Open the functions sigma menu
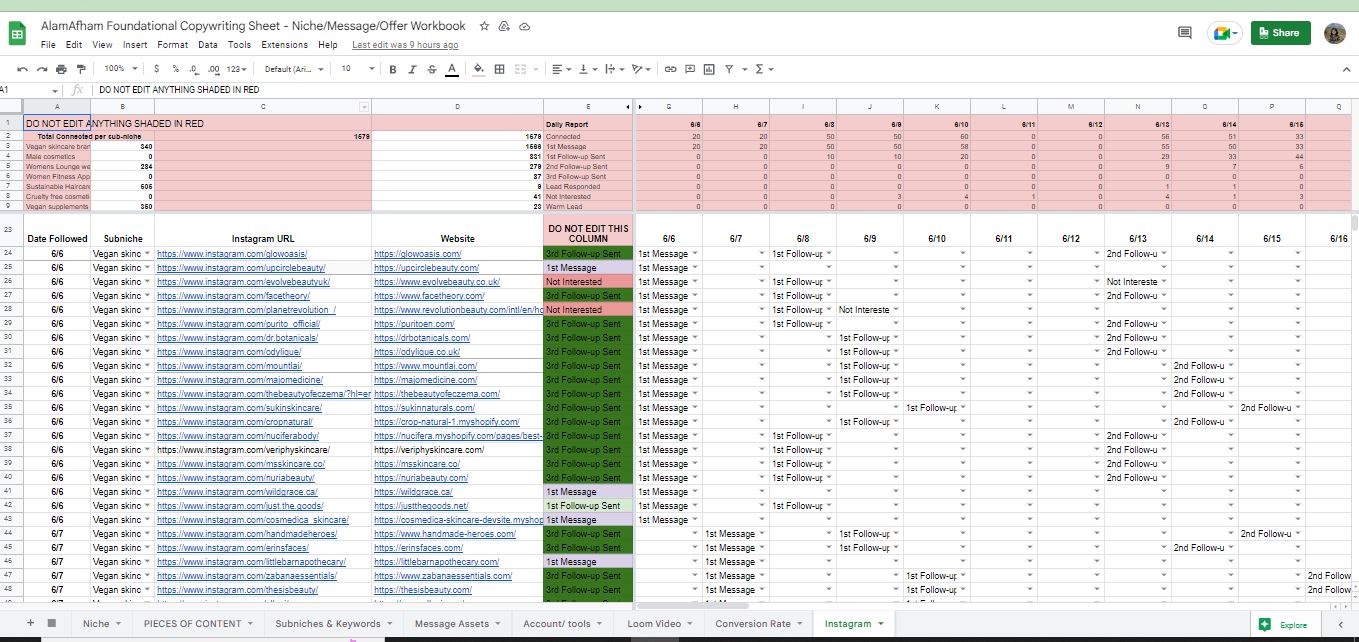 [763, 69]
